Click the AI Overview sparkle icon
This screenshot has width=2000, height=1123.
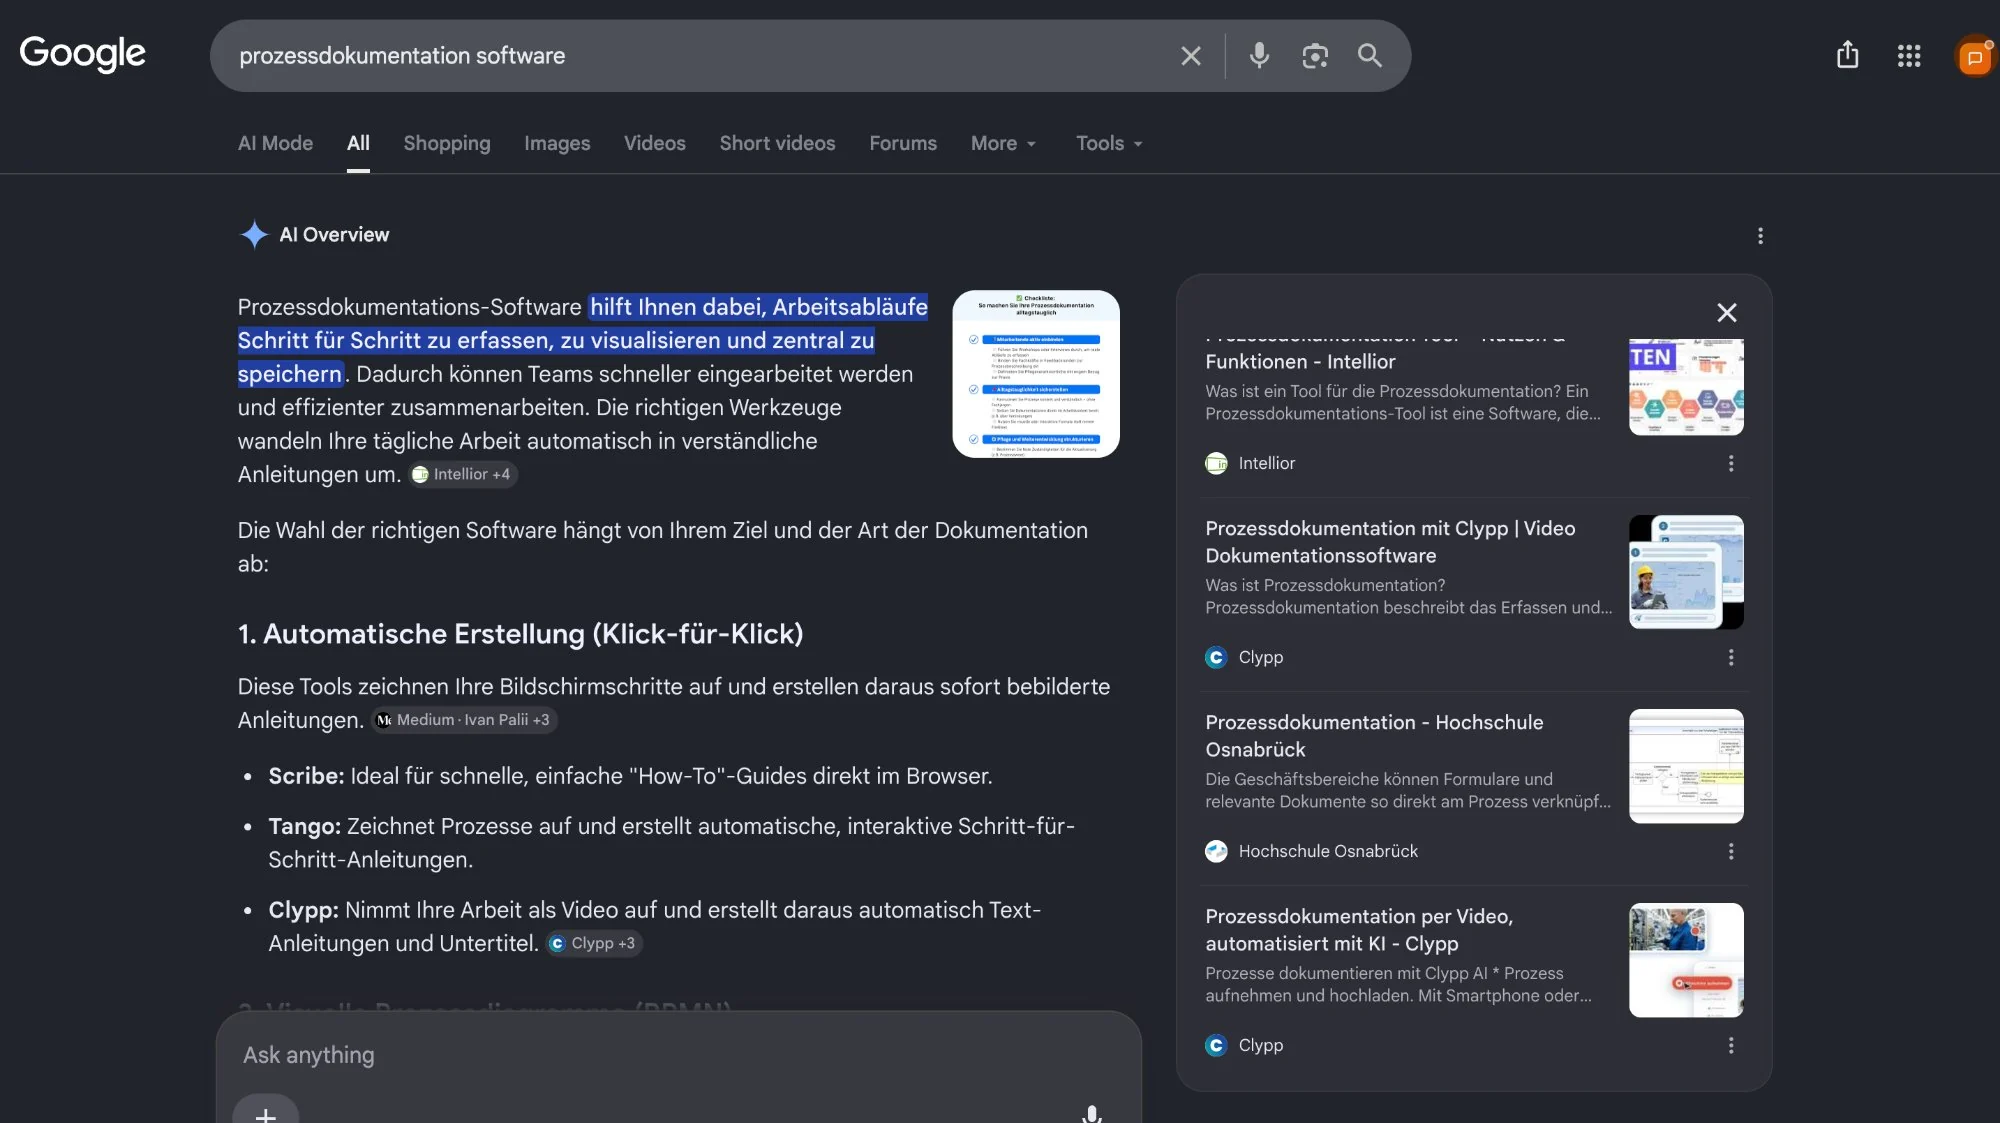point(254,235)
